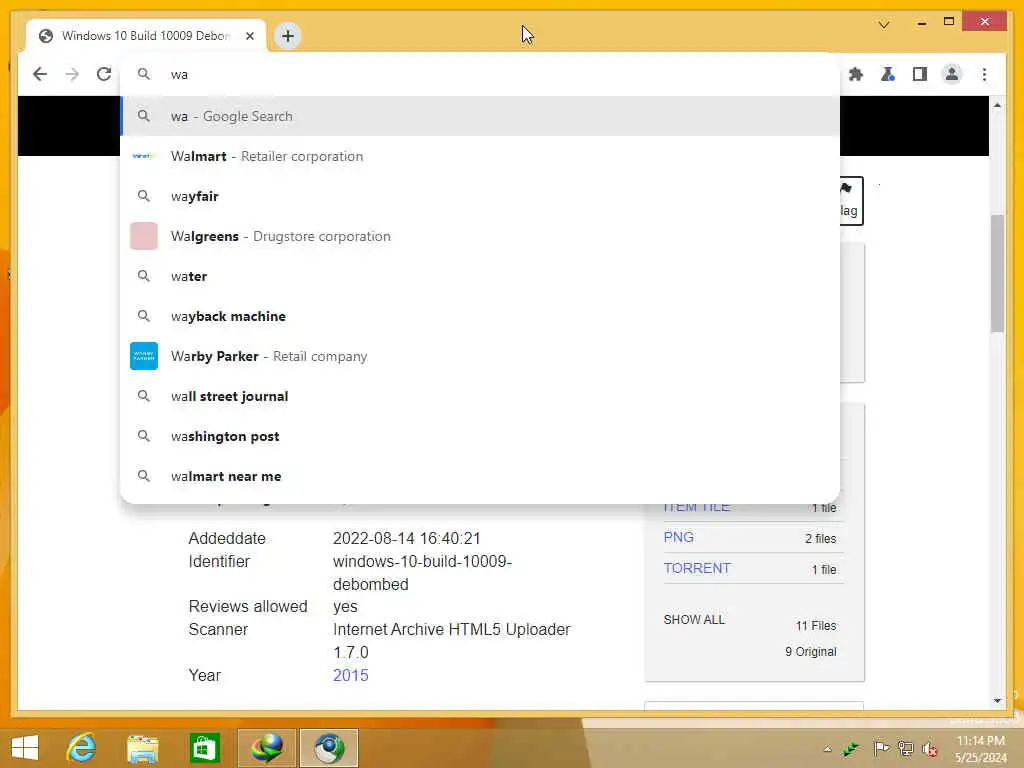Image resolution: width=1024 pixels, height=768 pixels.
Task: Click the 'Internet Archive HTML5 Uploader' text
Action: tap(451, 630)
